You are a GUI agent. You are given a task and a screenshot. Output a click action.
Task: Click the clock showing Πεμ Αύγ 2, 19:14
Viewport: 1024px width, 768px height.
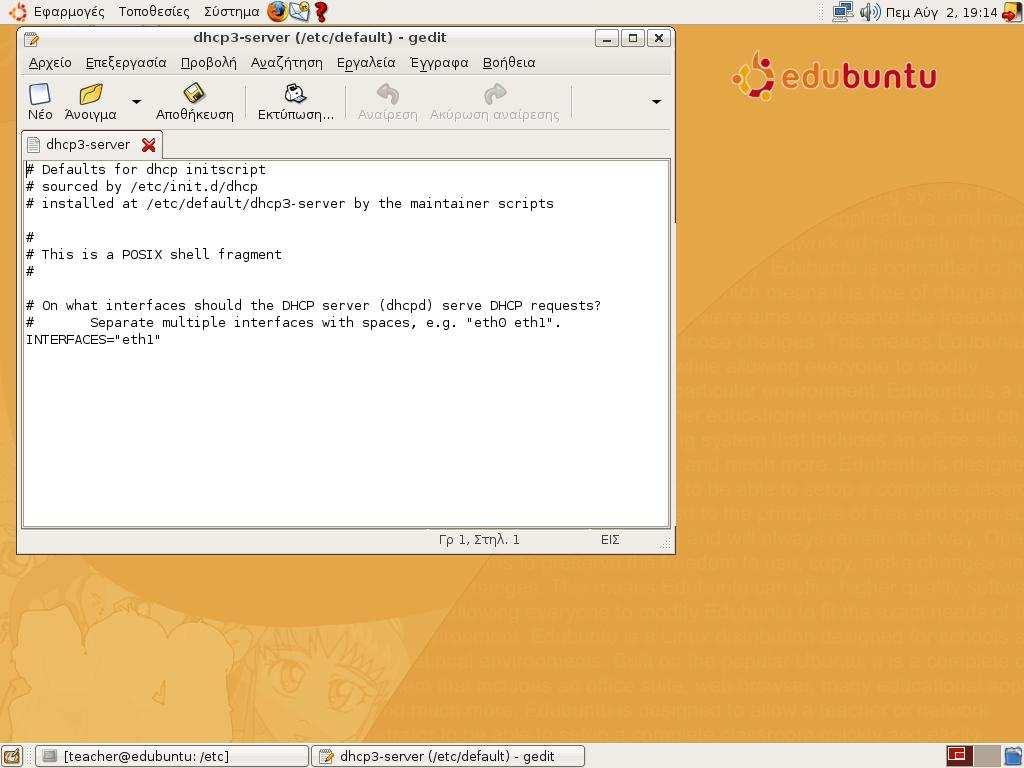941,12
